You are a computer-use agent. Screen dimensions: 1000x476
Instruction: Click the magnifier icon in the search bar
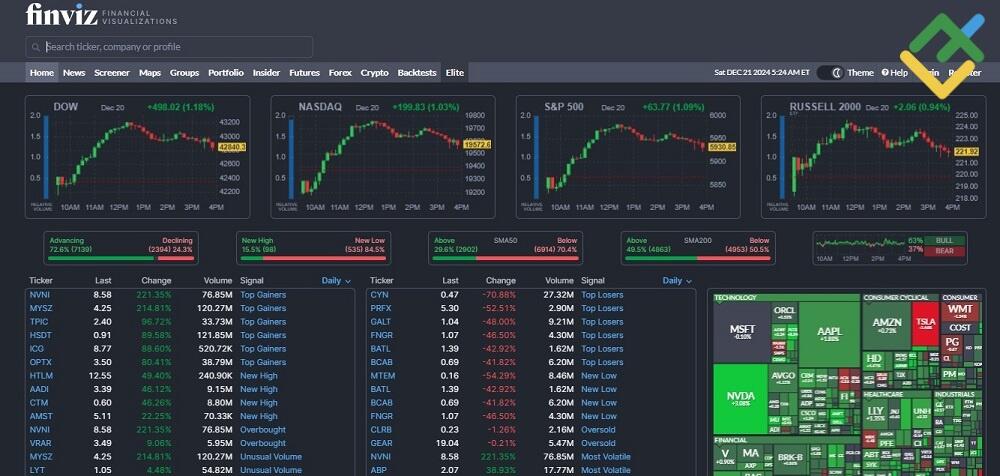(x=36, y=47)
